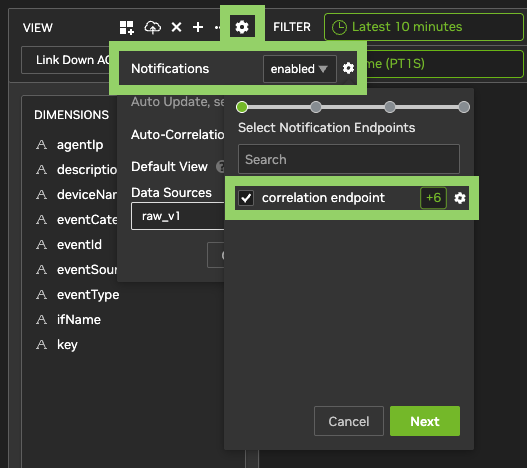Image resolution: width=527 pixels, height=468 pixels.
Task: Click the Default View help icon
Action: pos(220,166)
